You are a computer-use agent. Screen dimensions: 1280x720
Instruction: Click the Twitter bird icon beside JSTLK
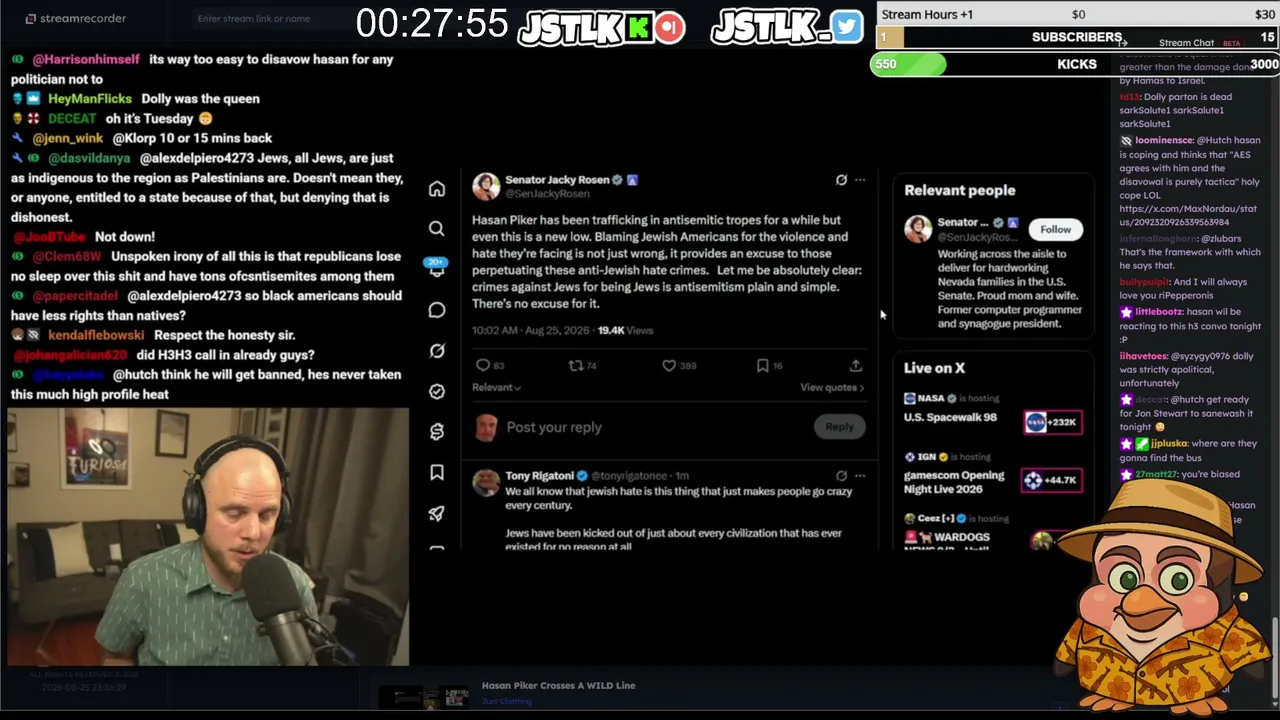(x=846, y=27)
